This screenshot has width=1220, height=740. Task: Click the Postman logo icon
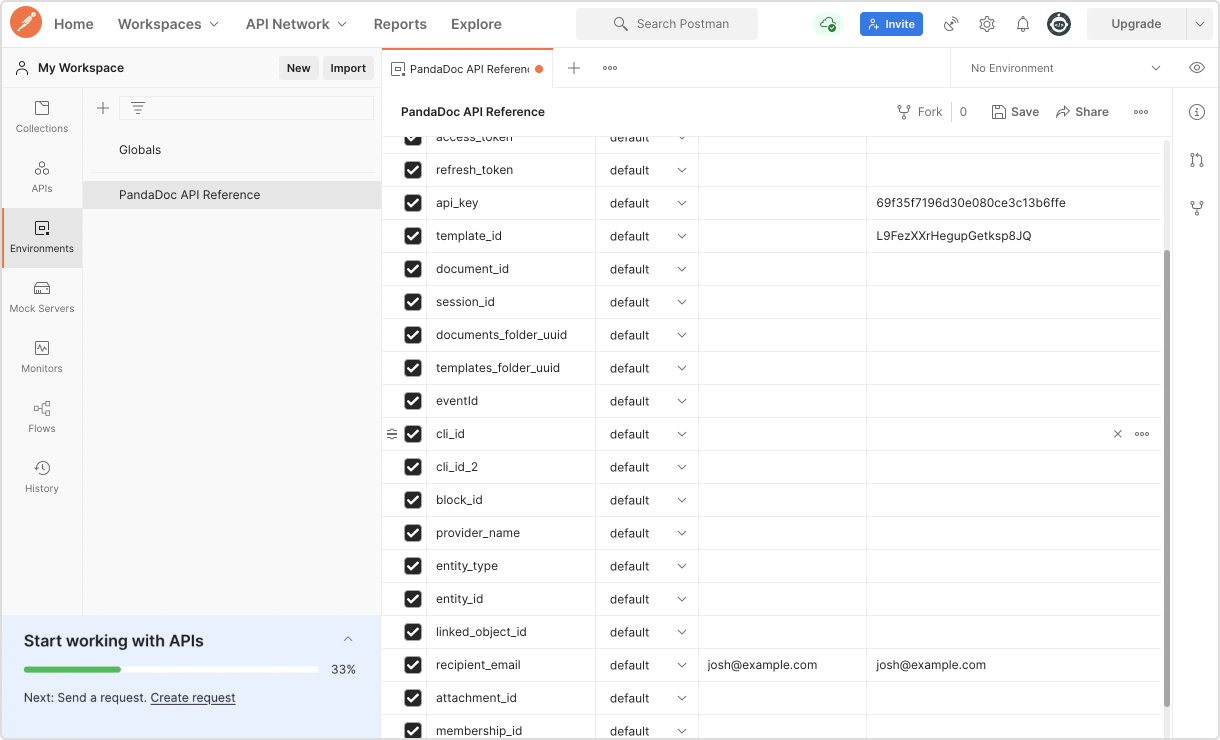(x=25, y=23)
